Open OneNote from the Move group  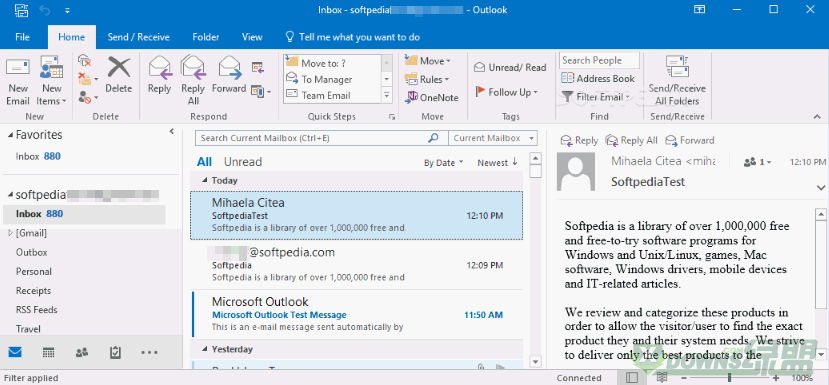(x=432, y=97)
